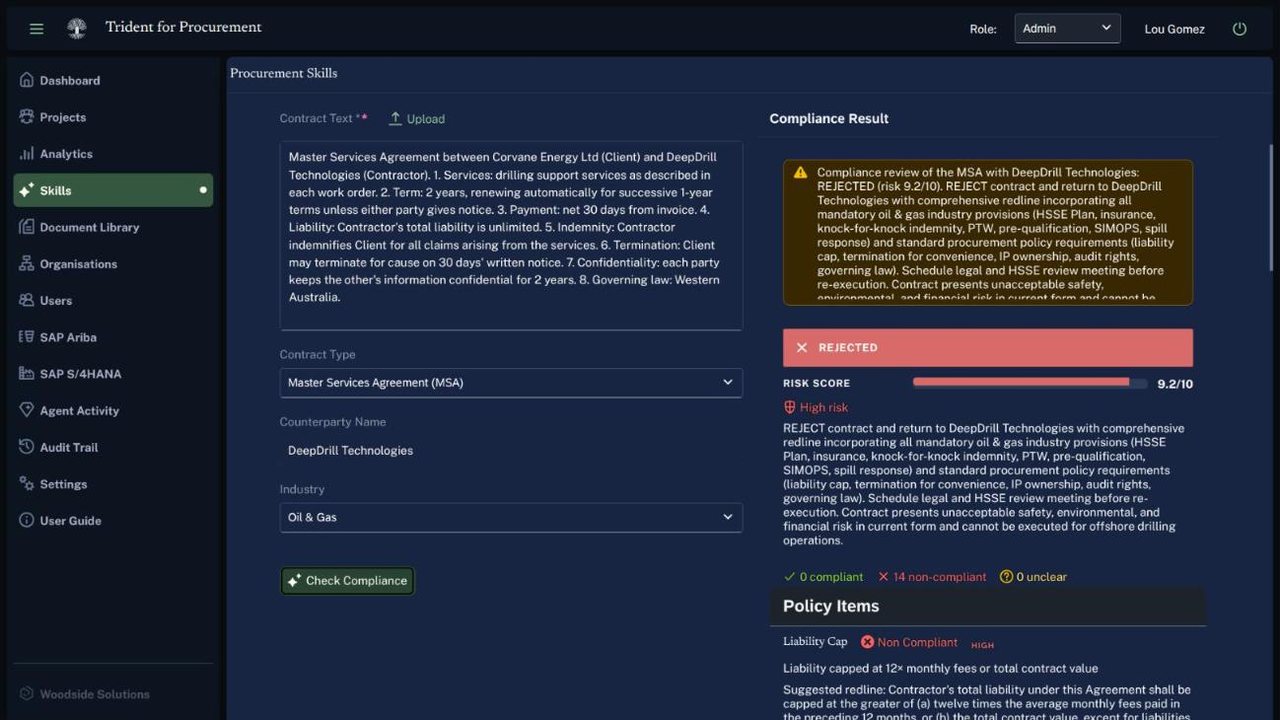The image size is (1280, 720).
Task: Click the Non Compliant status on Liability Cap
Action: click(x=909, y=642)
